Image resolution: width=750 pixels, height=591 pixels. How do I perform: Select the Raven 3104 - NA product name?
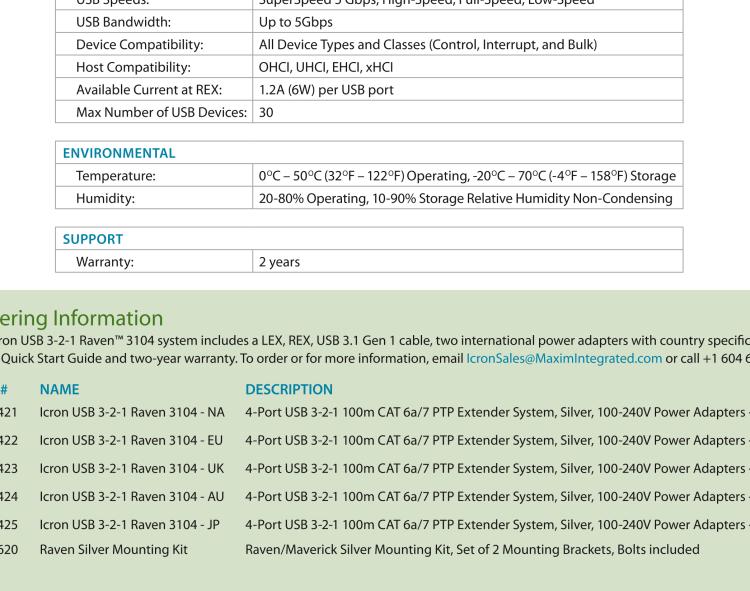point(132,411)
